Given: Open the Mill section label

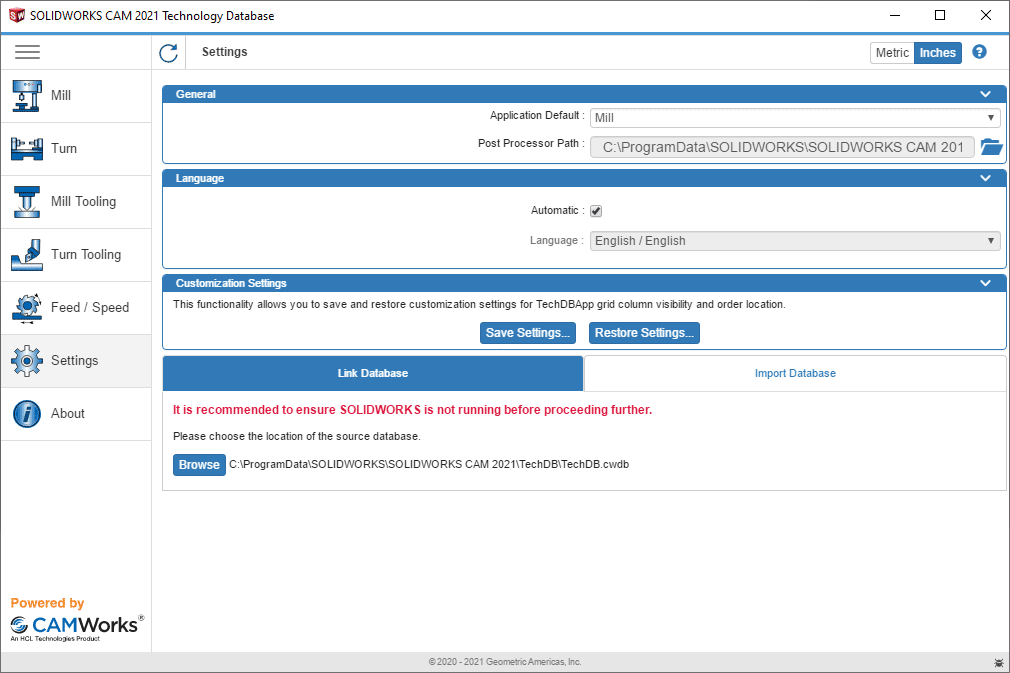Looking at the screenshot, I should pyautogui.click(x=61, y=95).
